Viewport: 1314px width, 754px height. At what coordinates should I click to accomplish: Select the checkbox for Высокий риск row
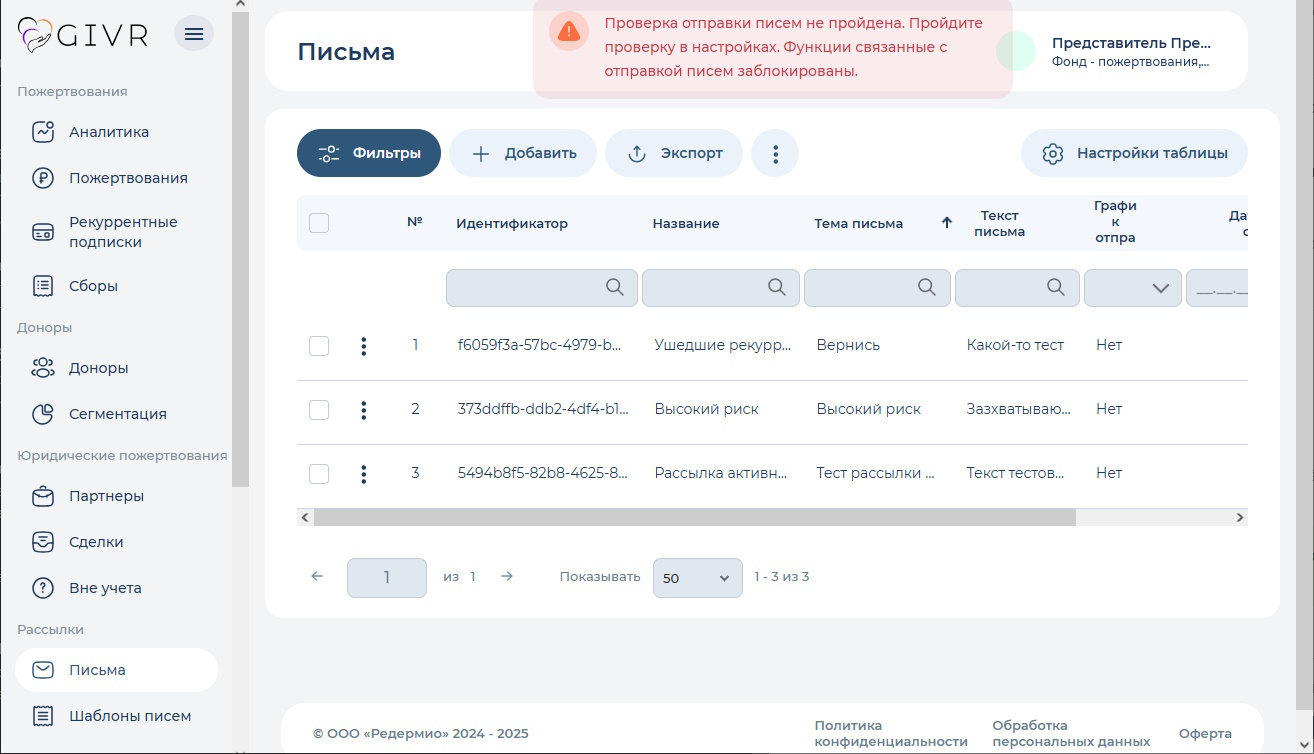319,410
